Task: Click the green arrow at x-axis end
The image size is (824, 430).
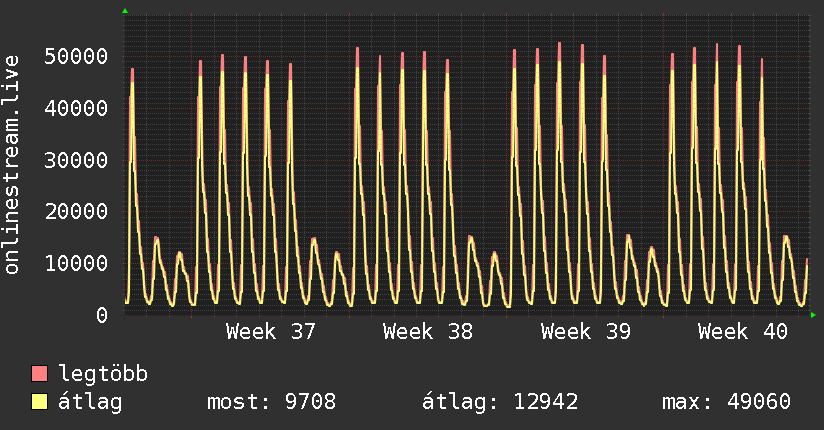Action: 813,315
